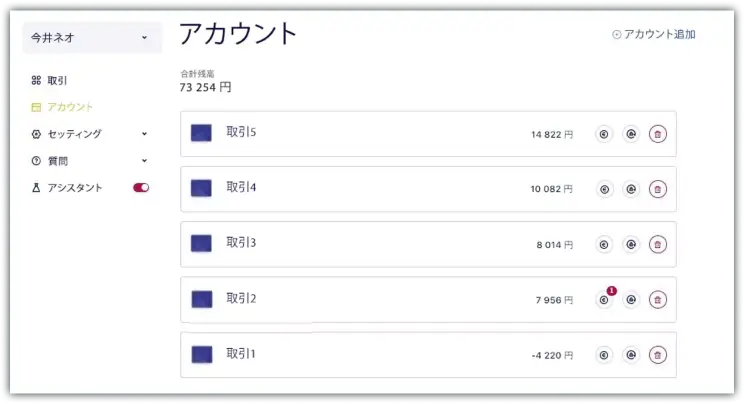Viewport: 744px width, 404px height.
Task: Click the アカウント追加 button
Action: click(654, 34)
